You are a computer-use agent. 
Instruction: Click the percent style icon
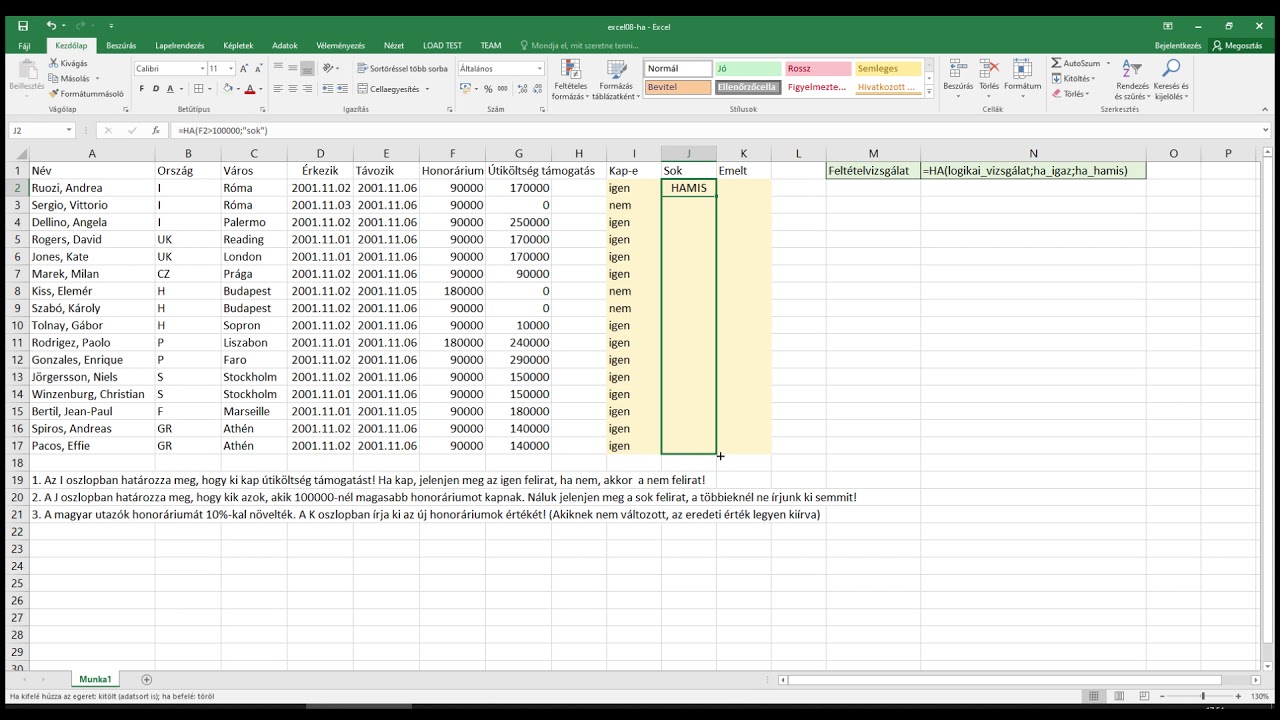coord(488,89)
